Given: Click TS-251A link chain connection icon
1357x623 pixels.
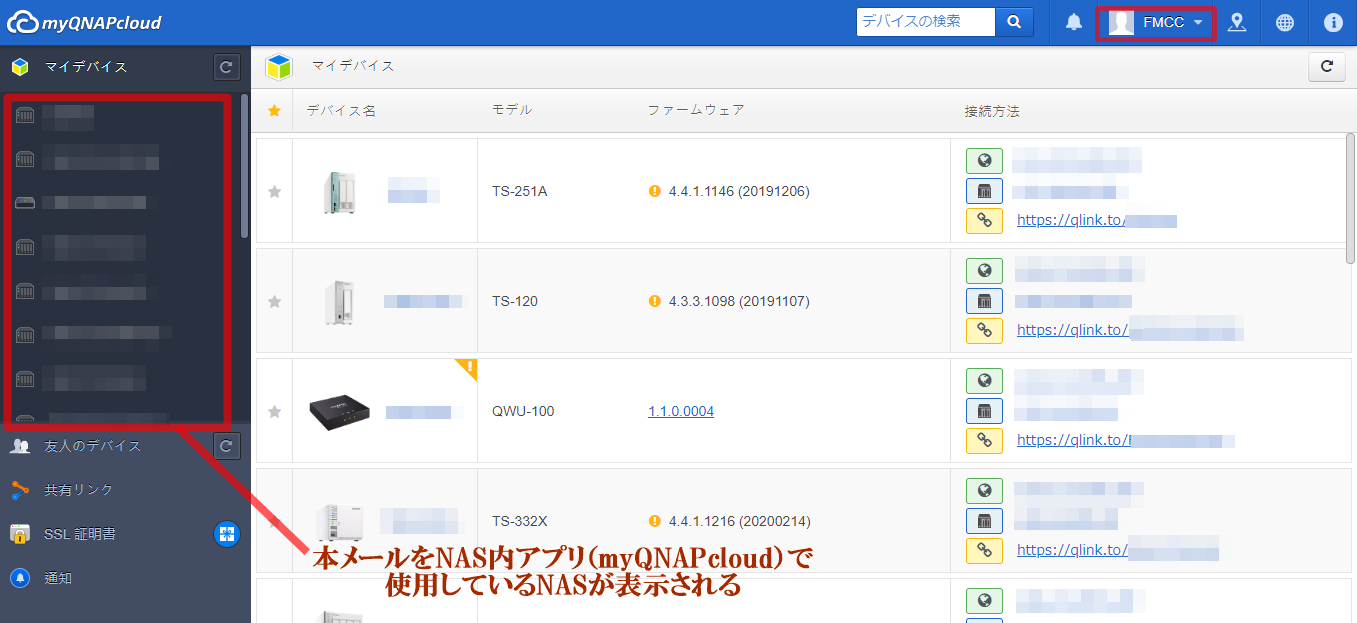Looking at the screenshot, I should point(984,221).
